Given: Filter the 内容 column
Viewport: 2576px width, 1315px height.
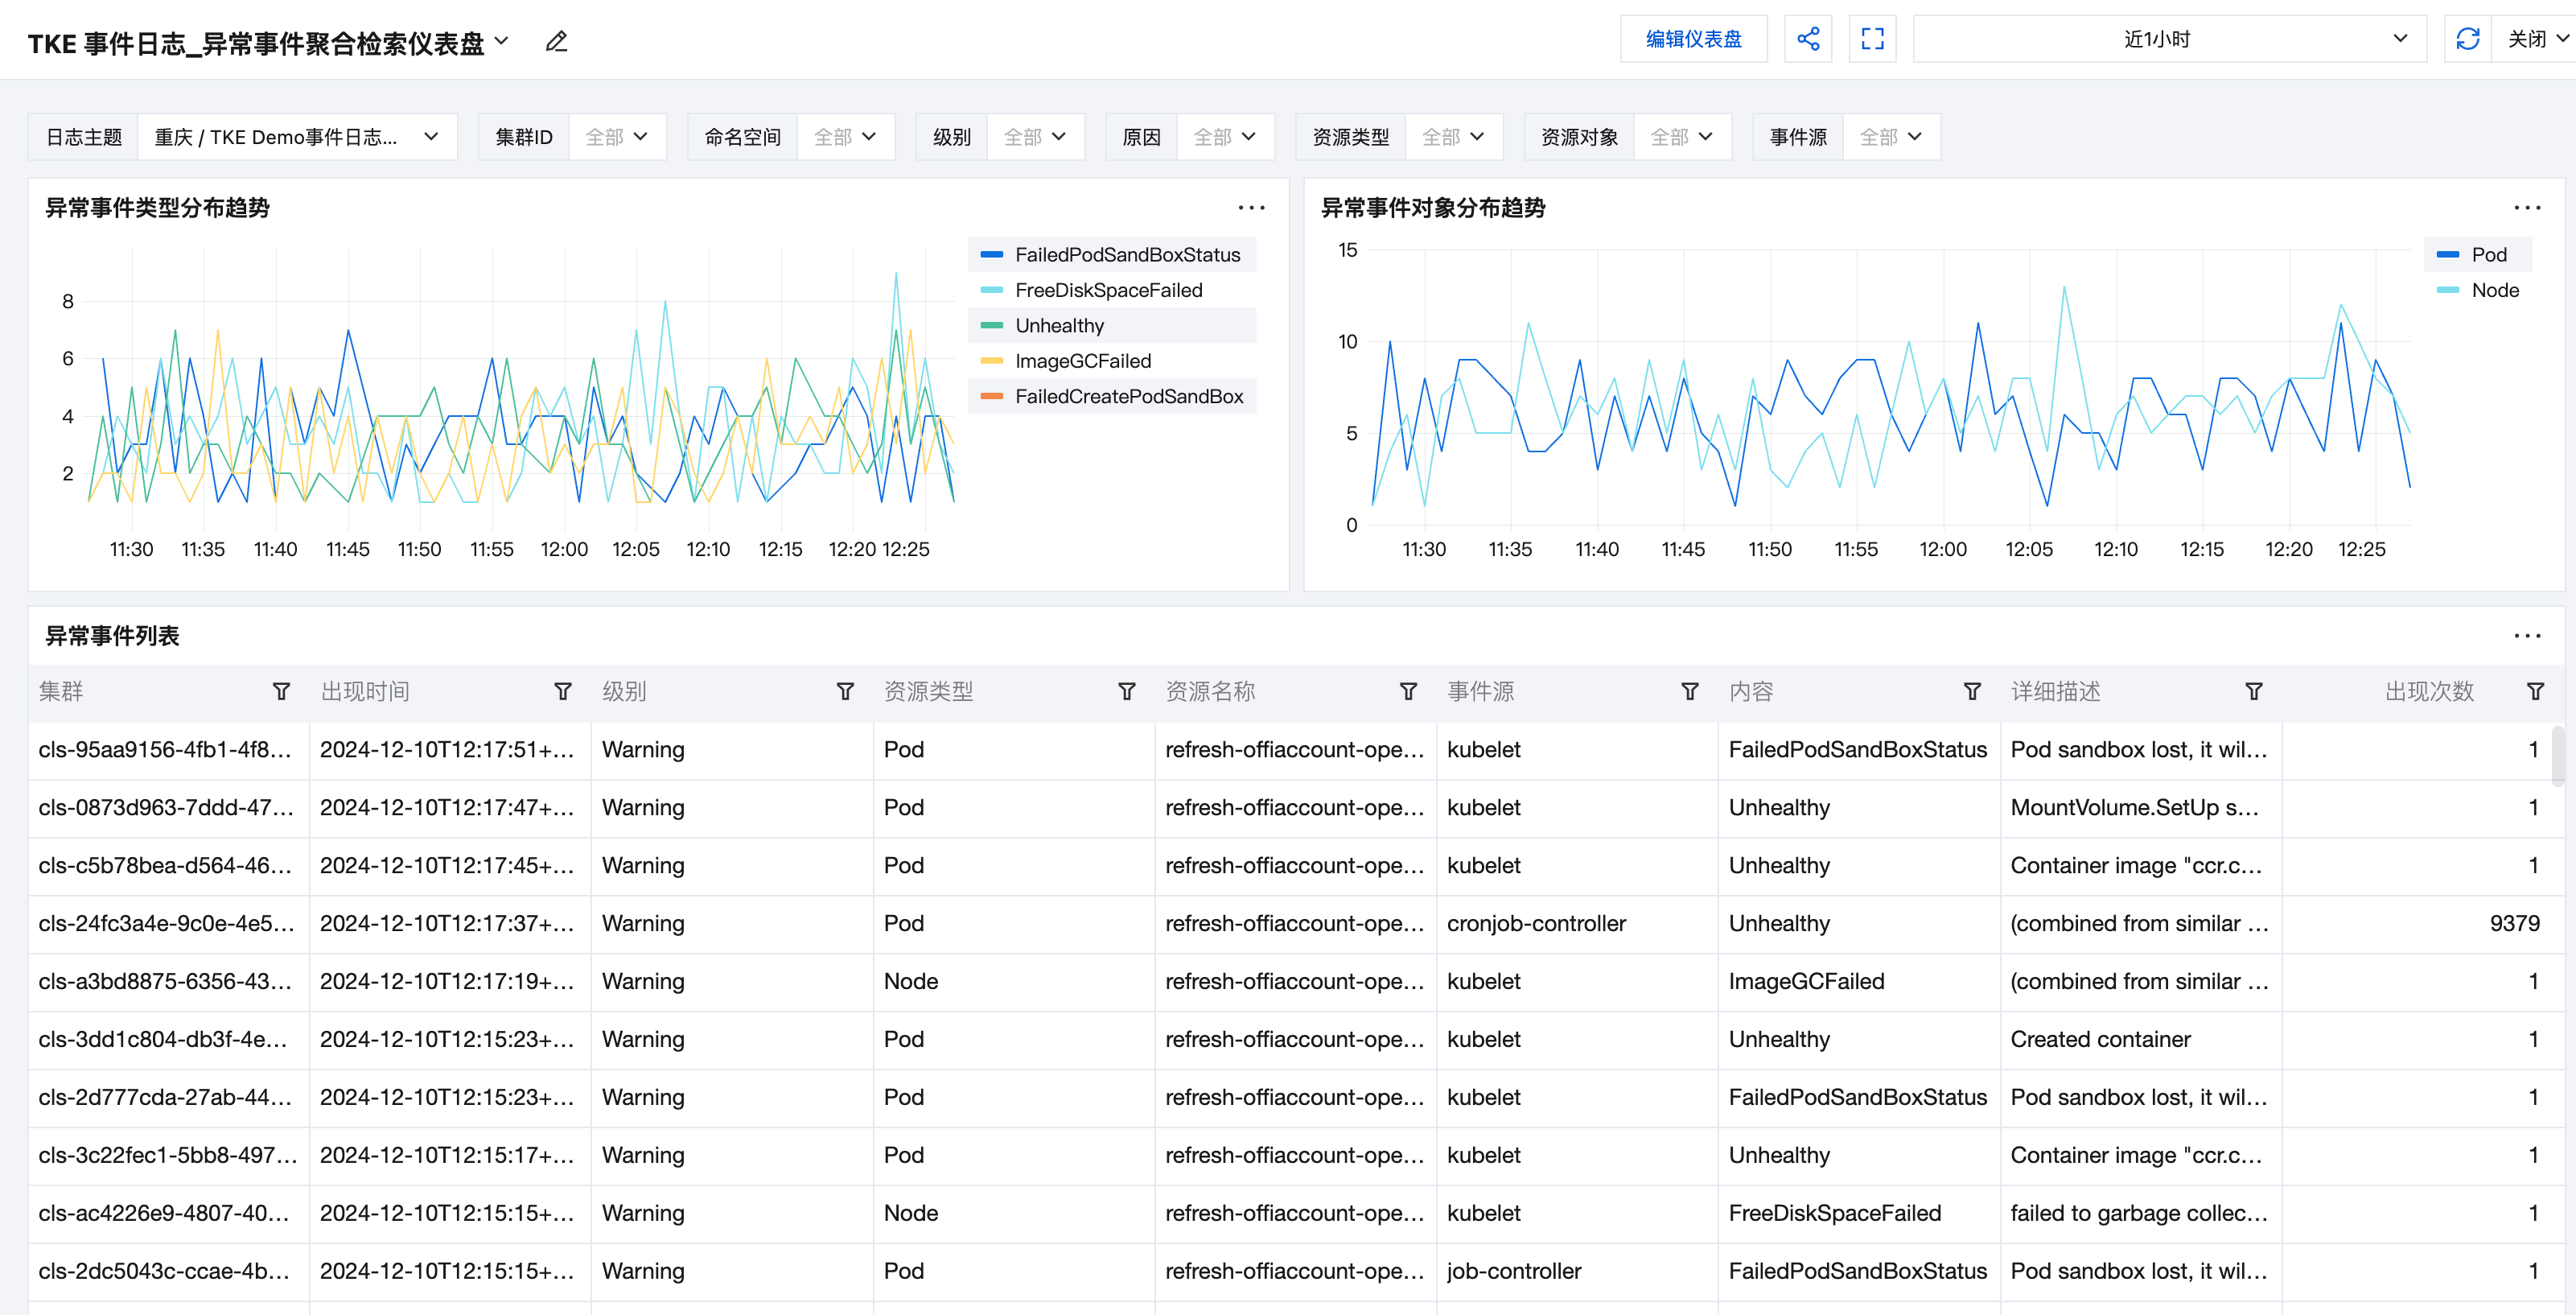Looking at the screenshot, I should [x=1972, y=691].
